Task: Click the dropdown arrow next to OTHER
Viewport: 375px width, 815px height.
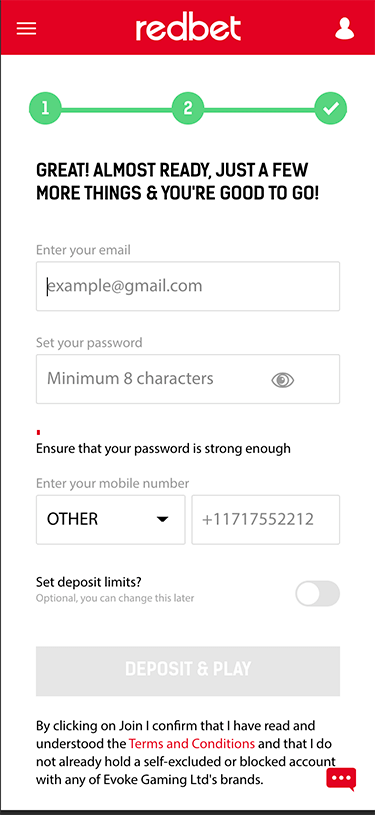Action: point(163,519)
